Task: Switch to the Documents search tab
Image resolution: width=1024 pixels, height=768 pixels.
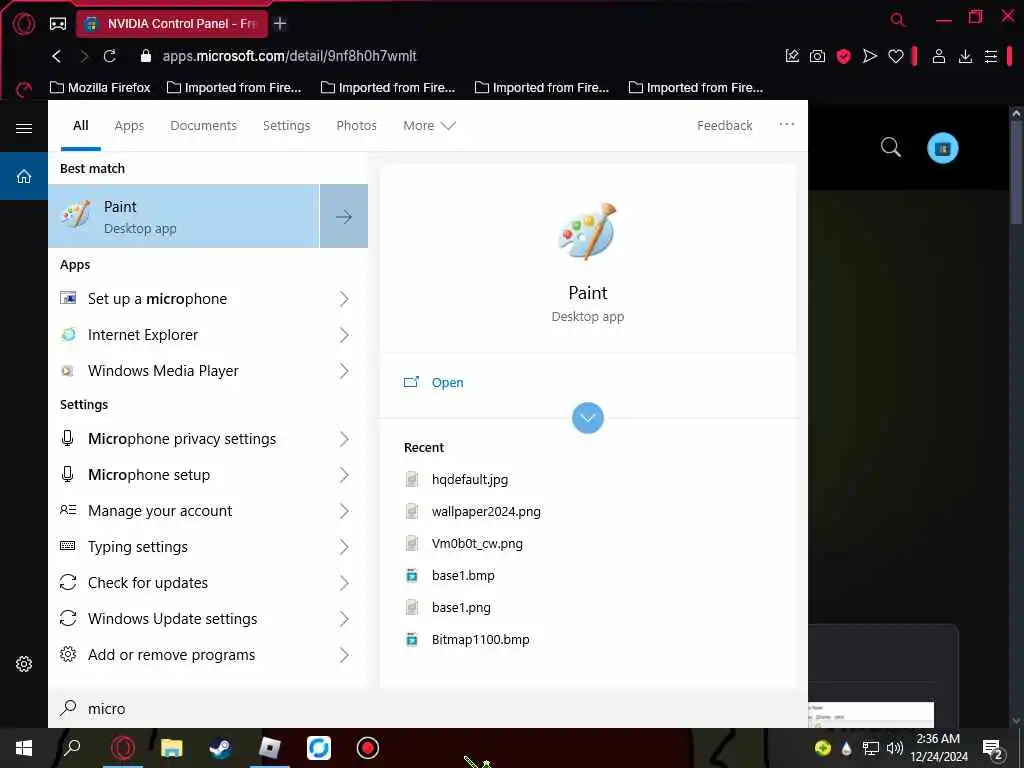Action: tap(203, 125)
